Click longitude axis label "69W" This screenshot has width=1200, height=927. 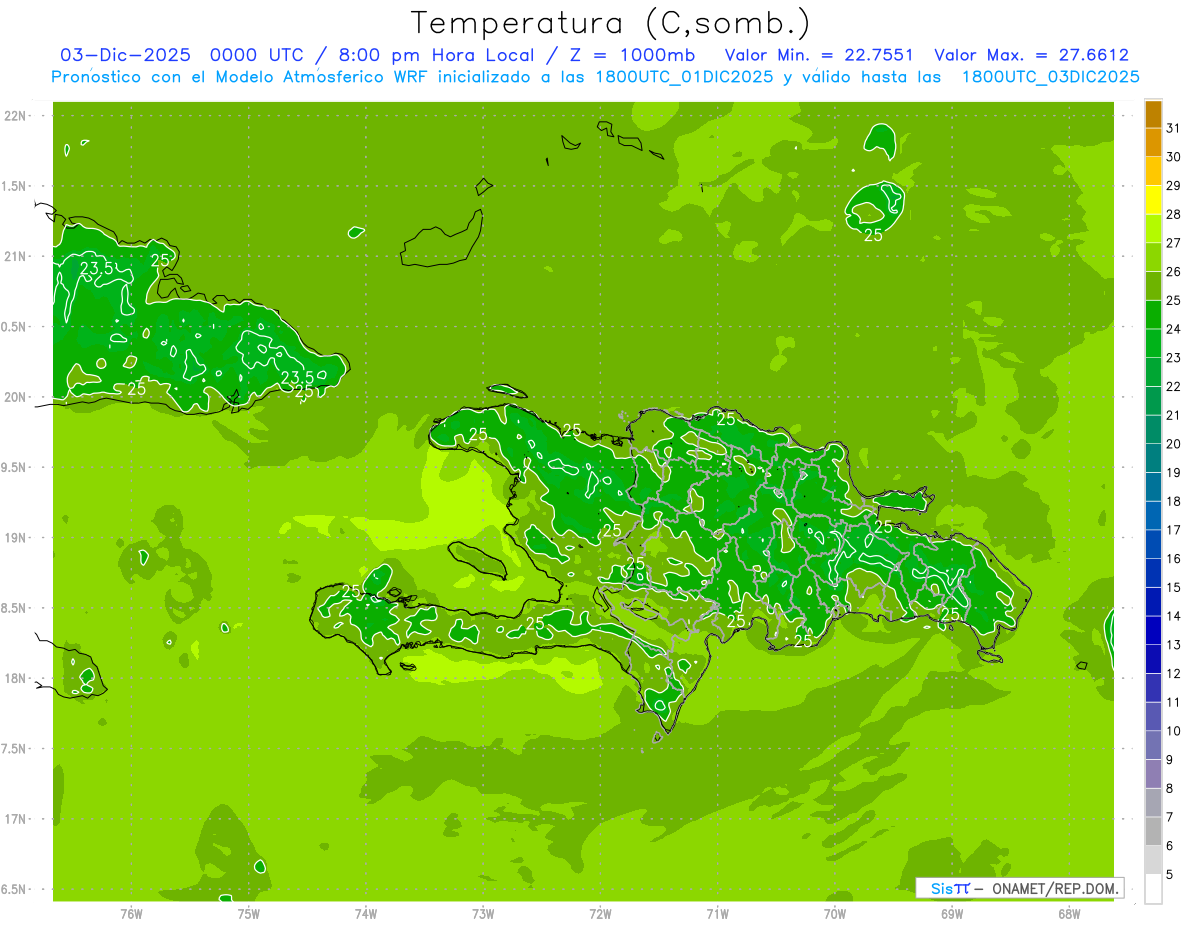(x=952, y=914)
